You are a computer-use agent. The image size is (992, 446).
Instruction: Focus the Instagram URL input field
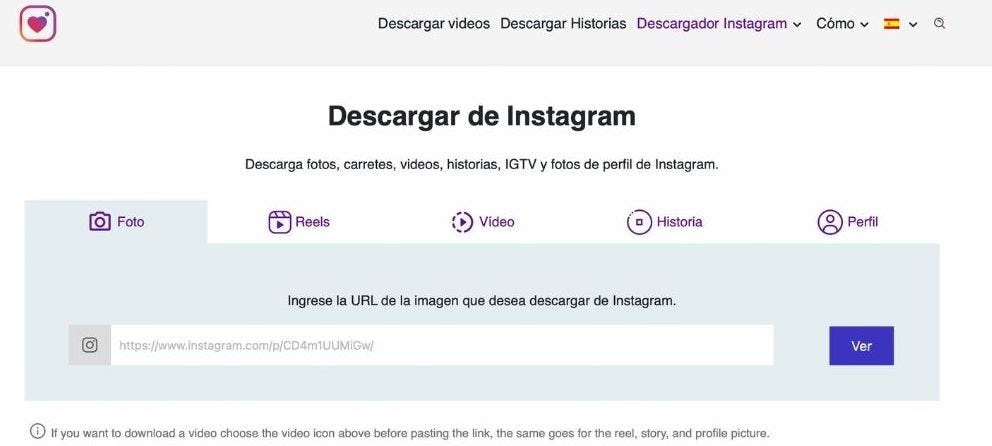442,345
